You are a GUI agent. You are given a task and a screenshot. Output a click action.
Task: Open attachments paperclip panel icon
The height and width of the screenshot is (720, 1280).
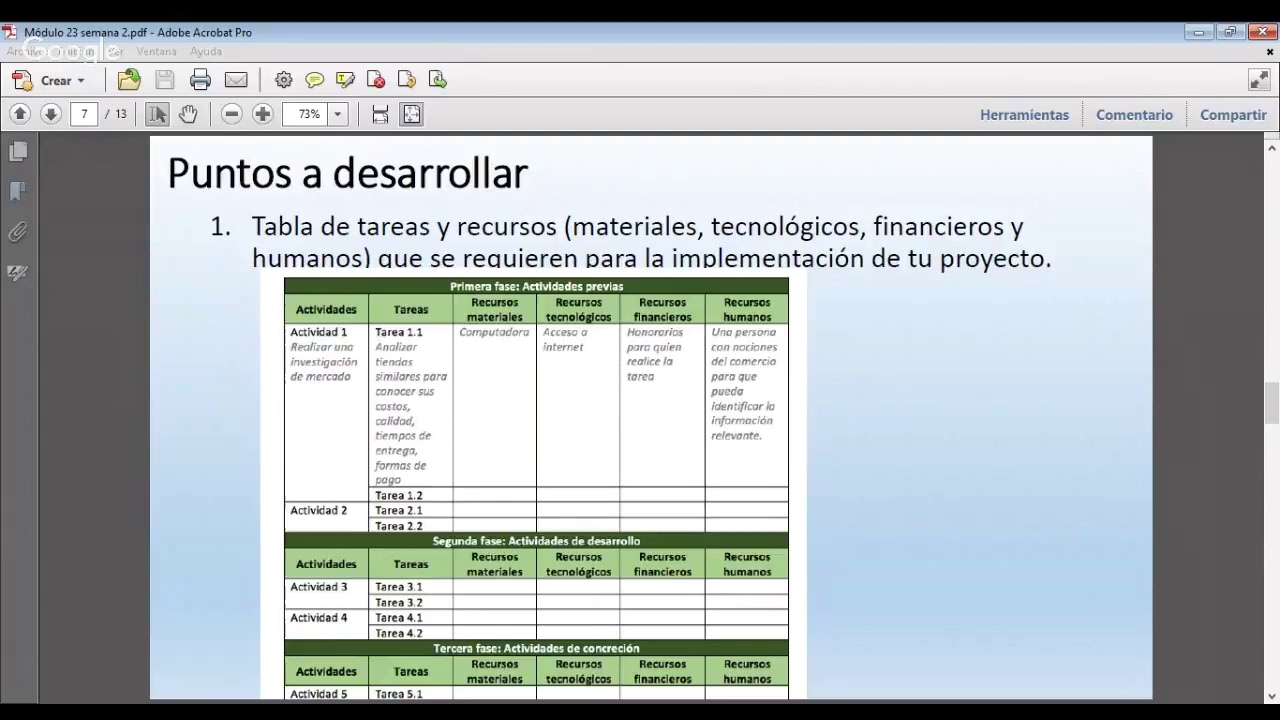[x=18, y=232]
